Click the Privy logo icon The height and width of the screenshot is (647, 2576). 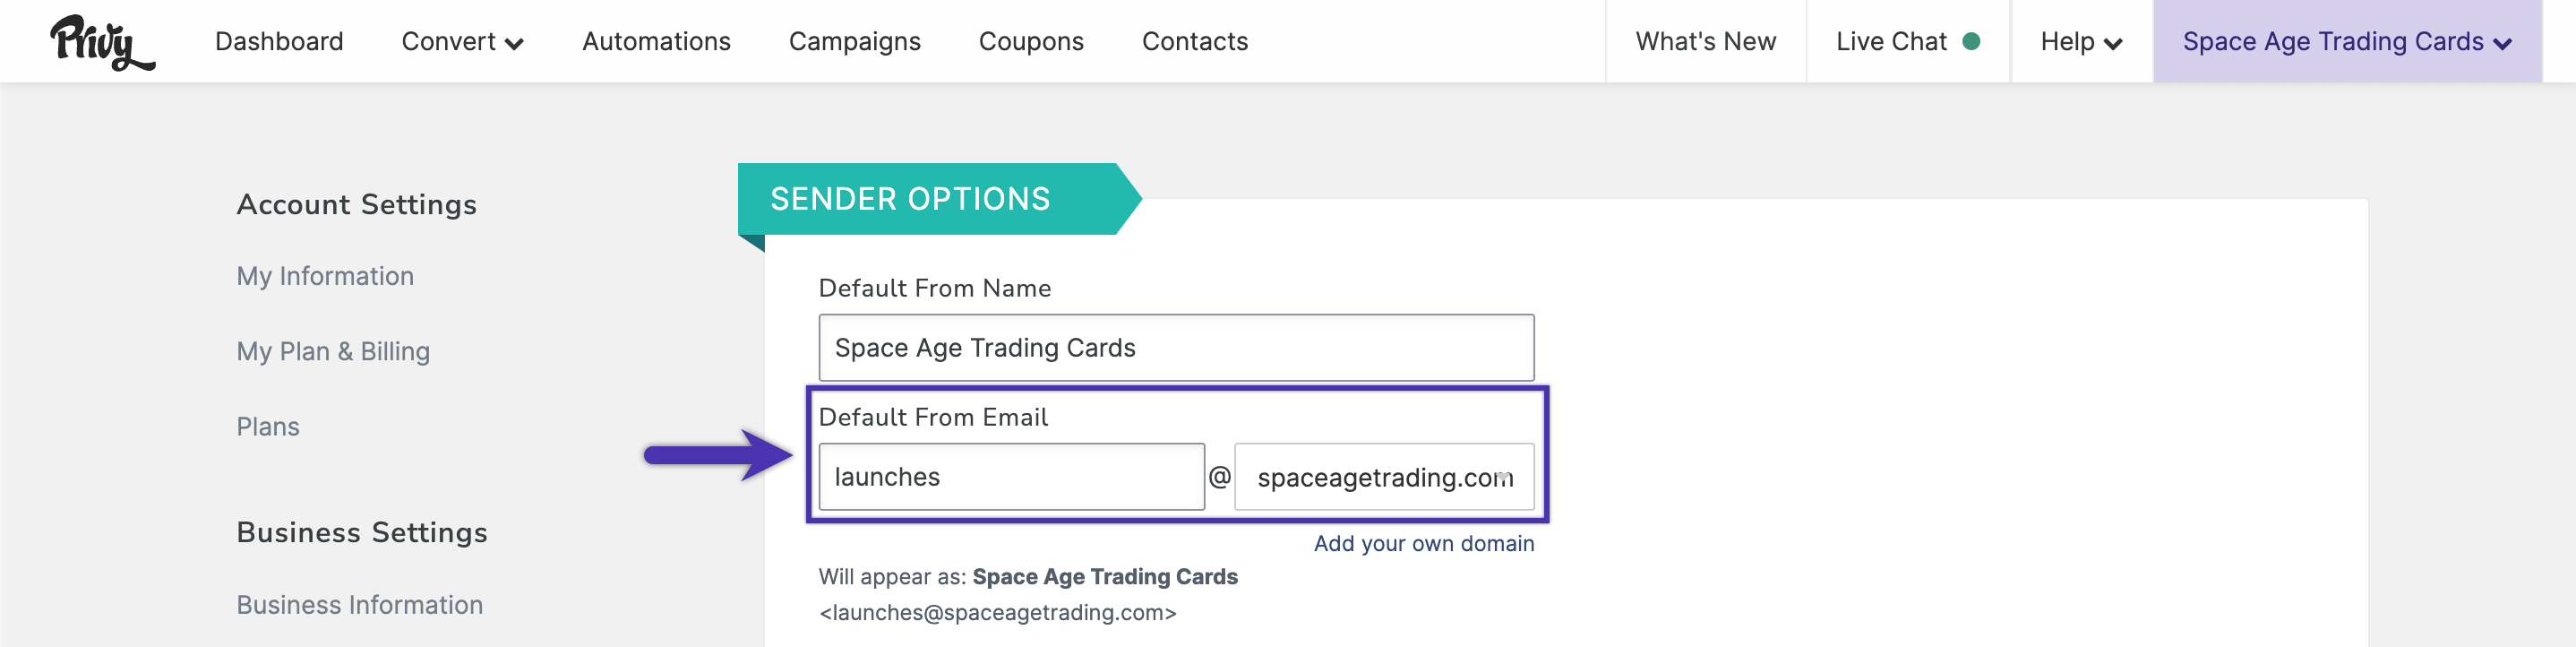coord(102,42)
